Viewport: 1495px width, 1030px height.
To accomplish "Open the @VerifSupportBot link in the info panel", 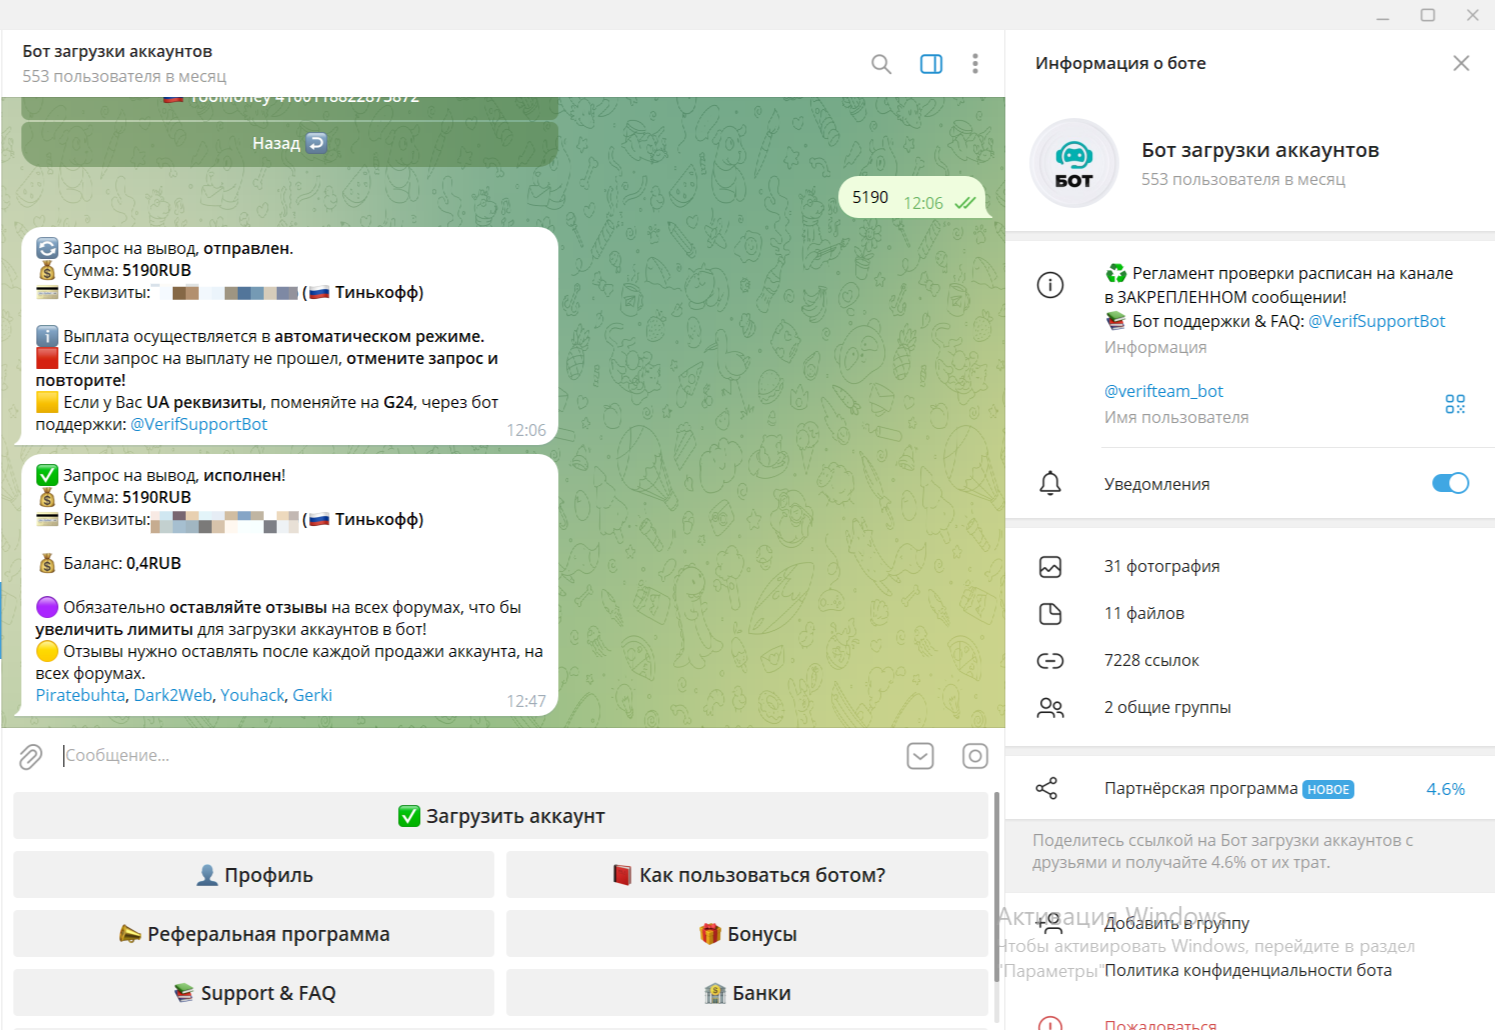I will (x=1376, y=321).
